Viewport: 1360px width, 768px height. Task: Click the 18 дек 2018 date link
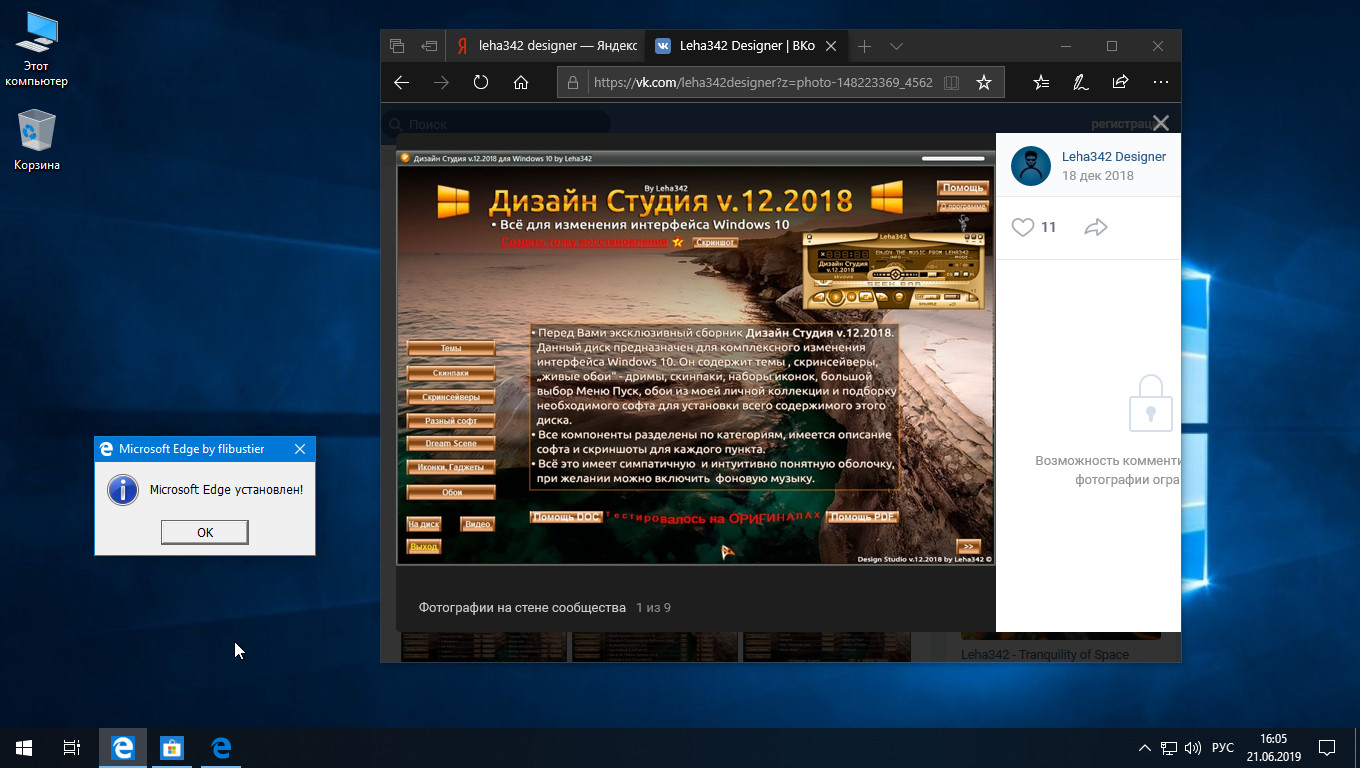coord(1098,175)
